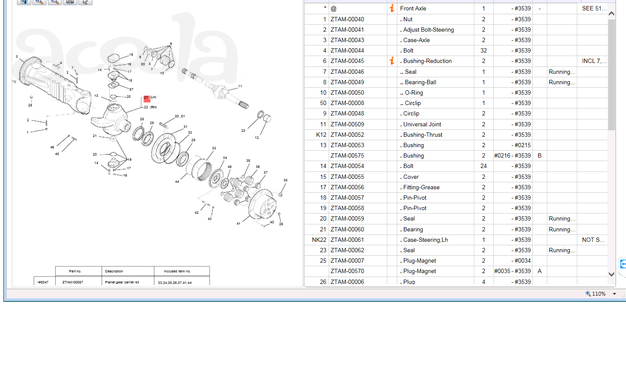Screen dimensions: 626x389
Task: Click the first magnifier zoom toolbar button
Action: tap(39, 2)
